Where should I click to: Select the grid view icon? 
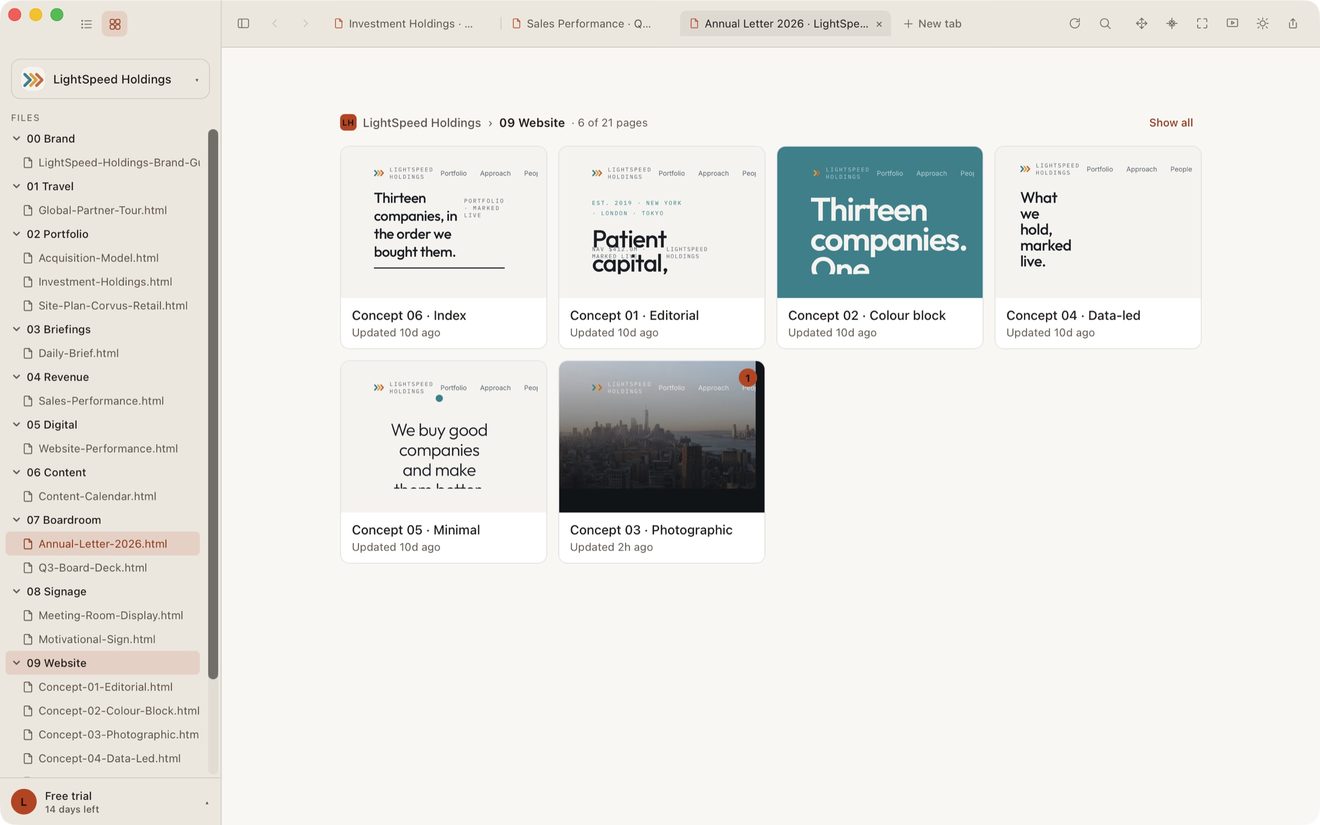(115, 24)
